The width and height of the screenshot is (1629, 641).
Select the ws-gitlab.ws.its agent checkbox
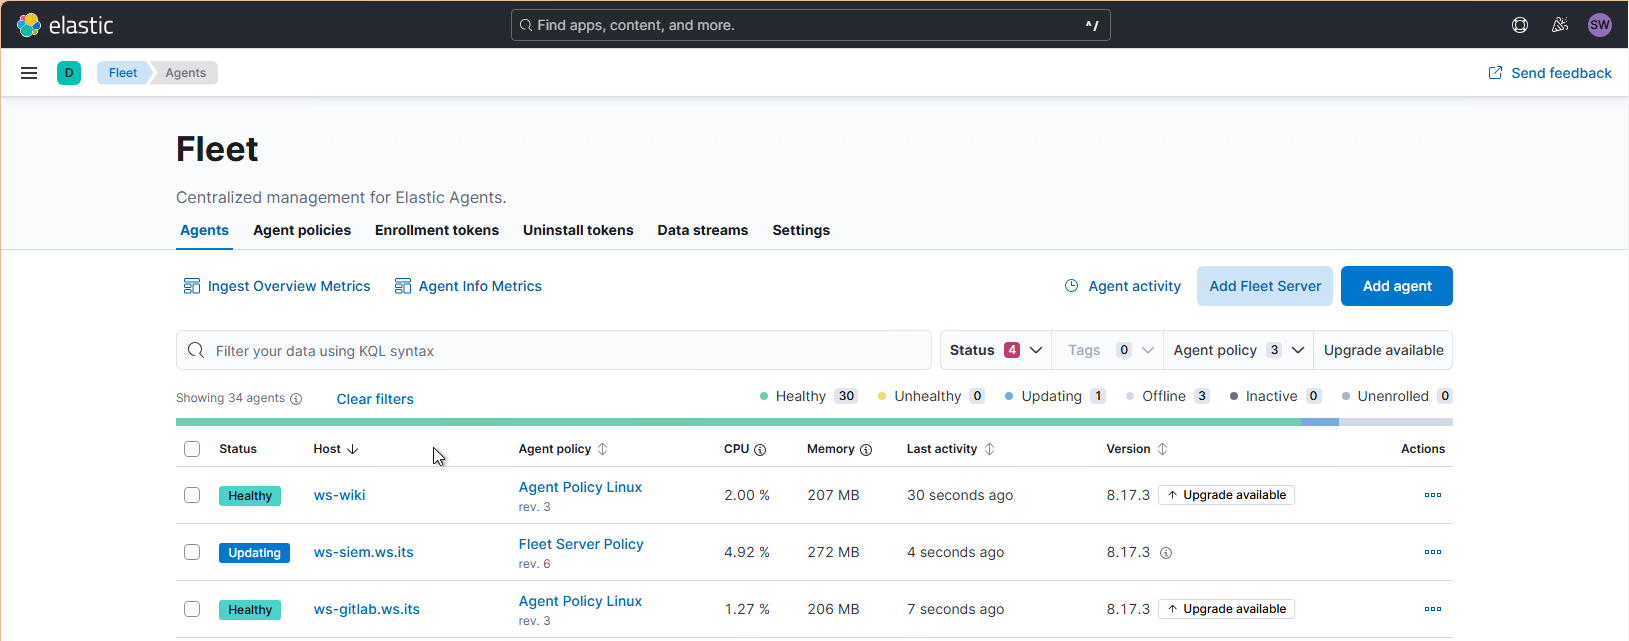pyautogui.click(x=192, y=609)
